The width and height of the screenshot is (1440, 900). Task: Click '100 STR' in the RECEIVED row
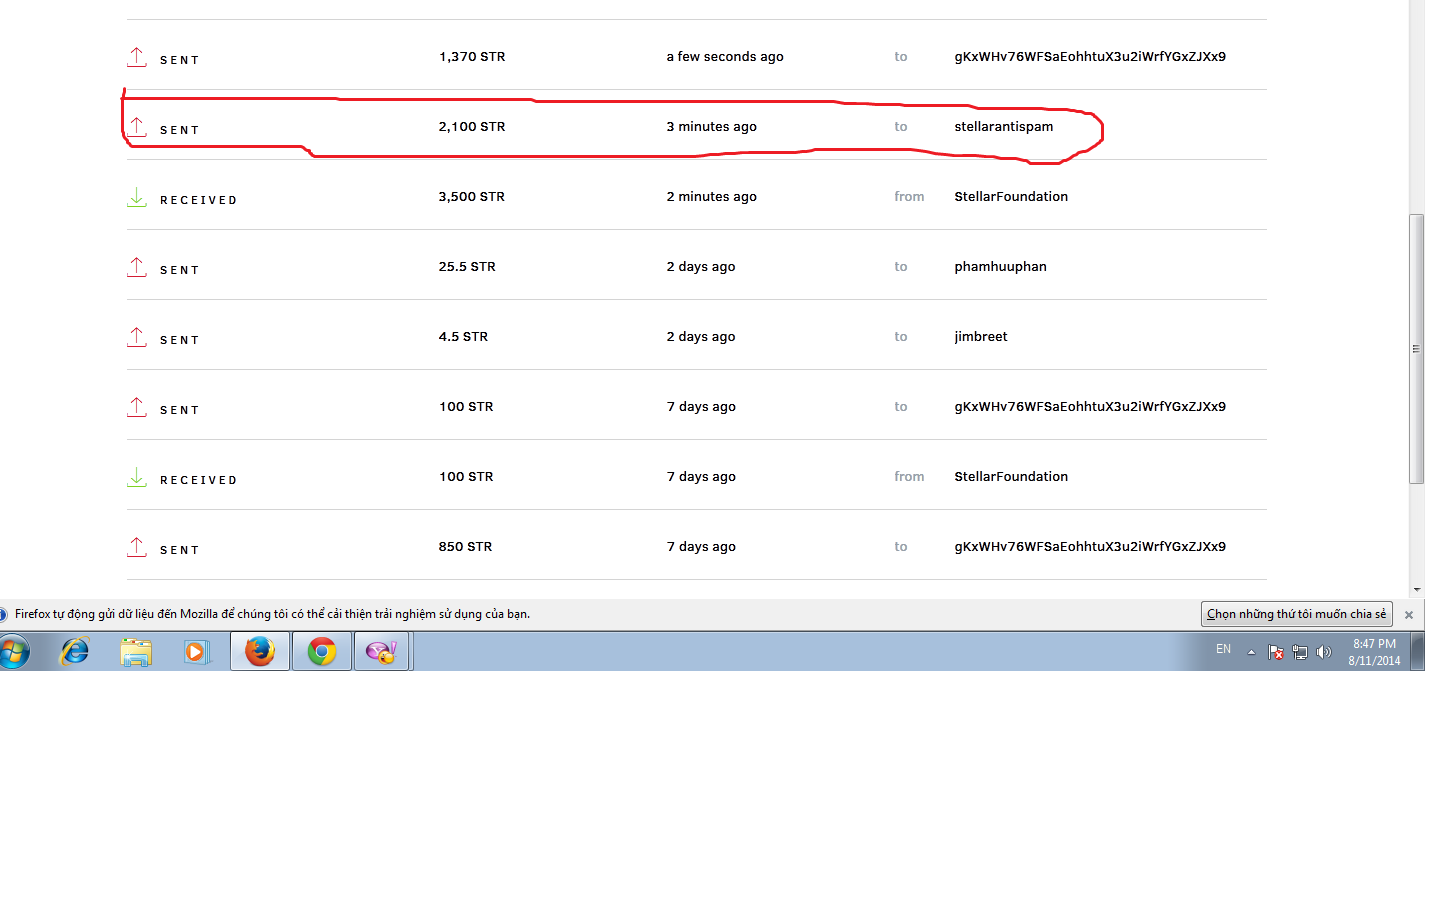(x=466, y=477)
